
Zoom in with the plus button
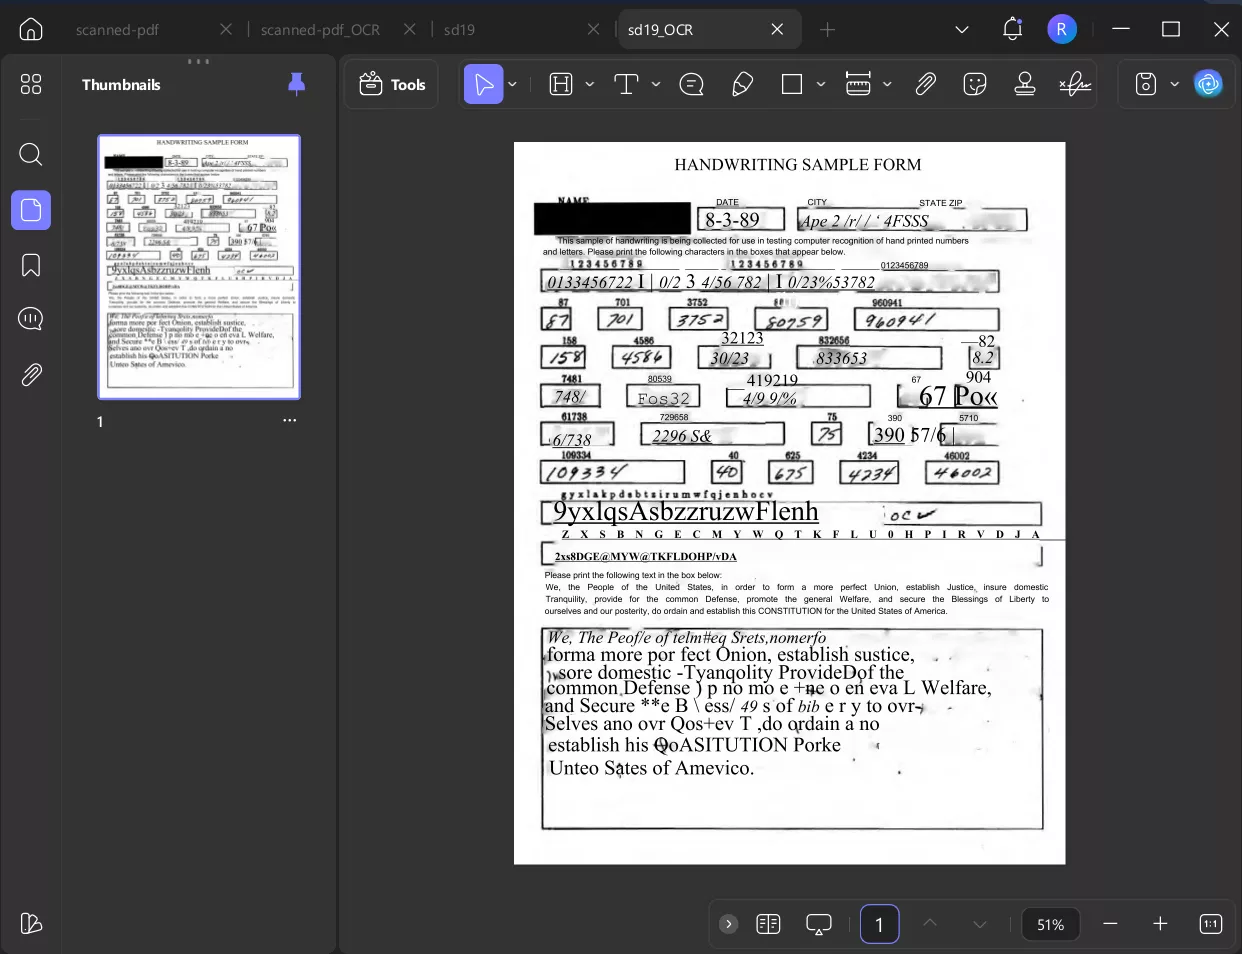click(1159, 924)
